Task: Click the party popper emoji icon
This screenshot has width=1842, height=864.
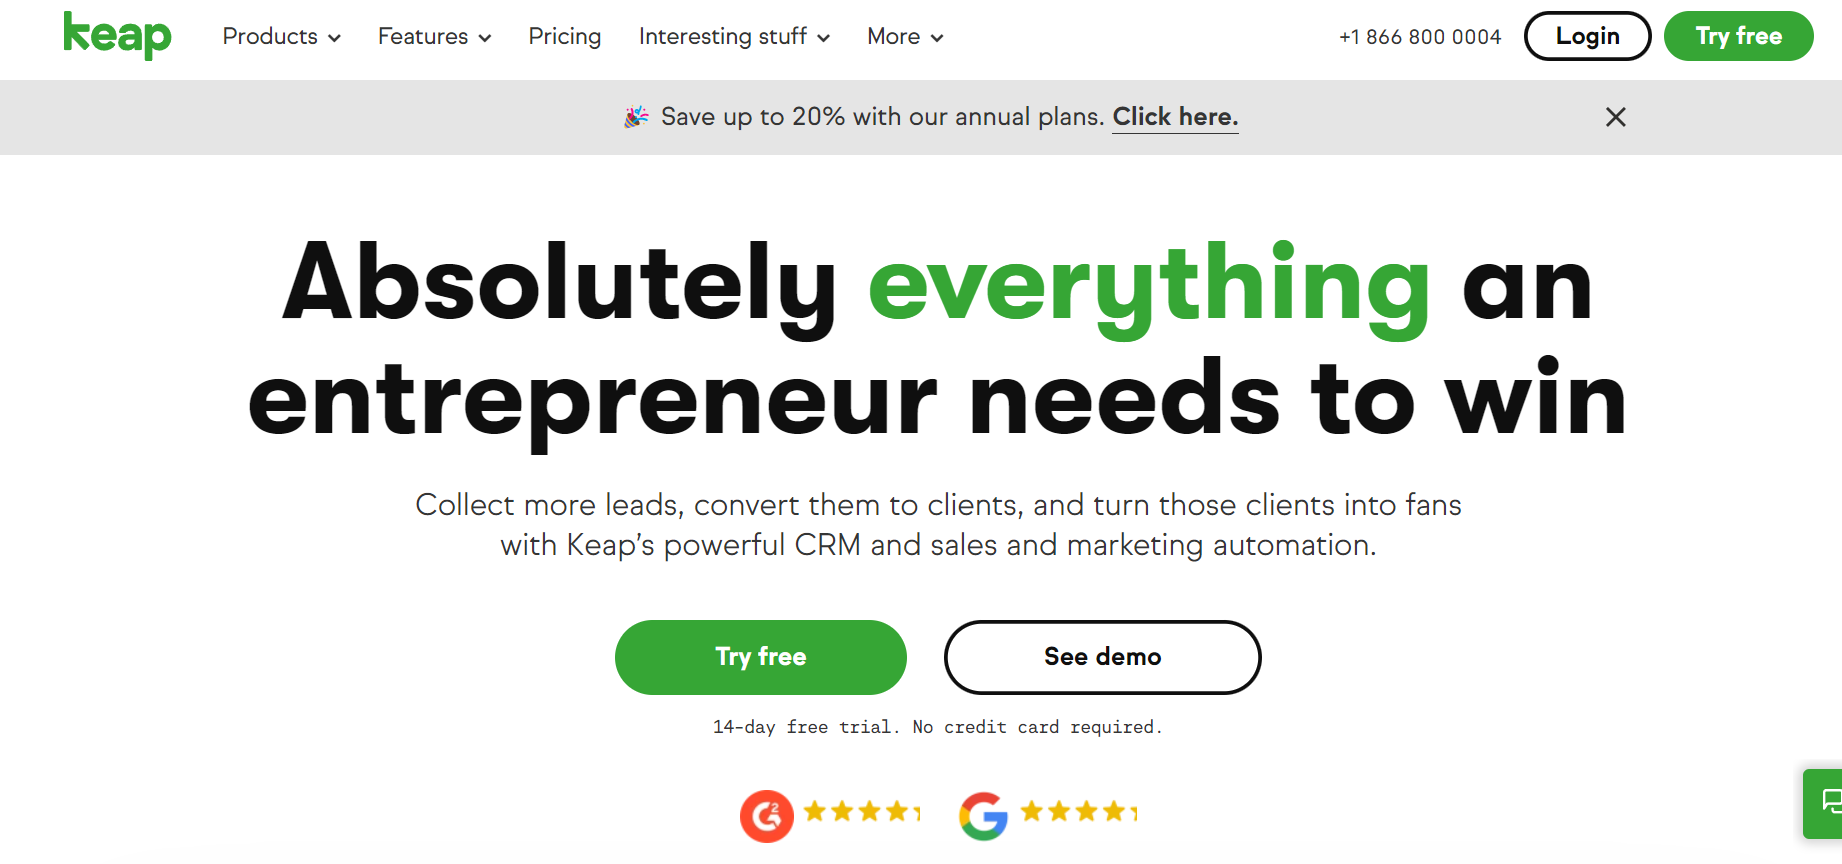Action: click(636, 117)
